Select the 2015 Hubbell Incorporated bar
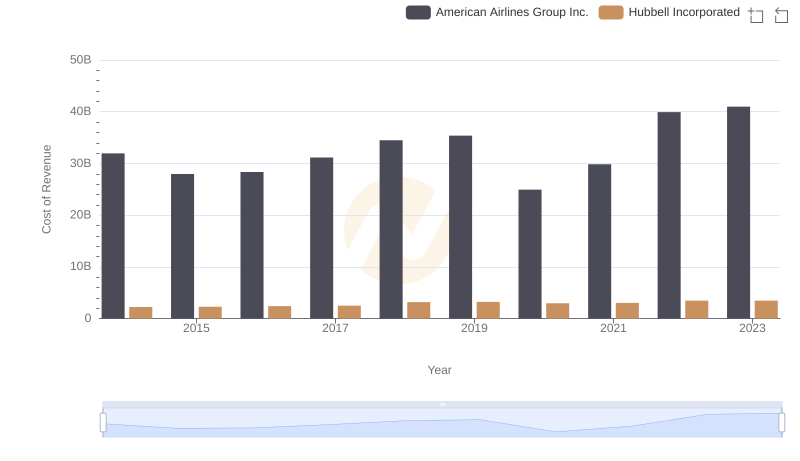800x461 pixels. (x=210, y=313)
